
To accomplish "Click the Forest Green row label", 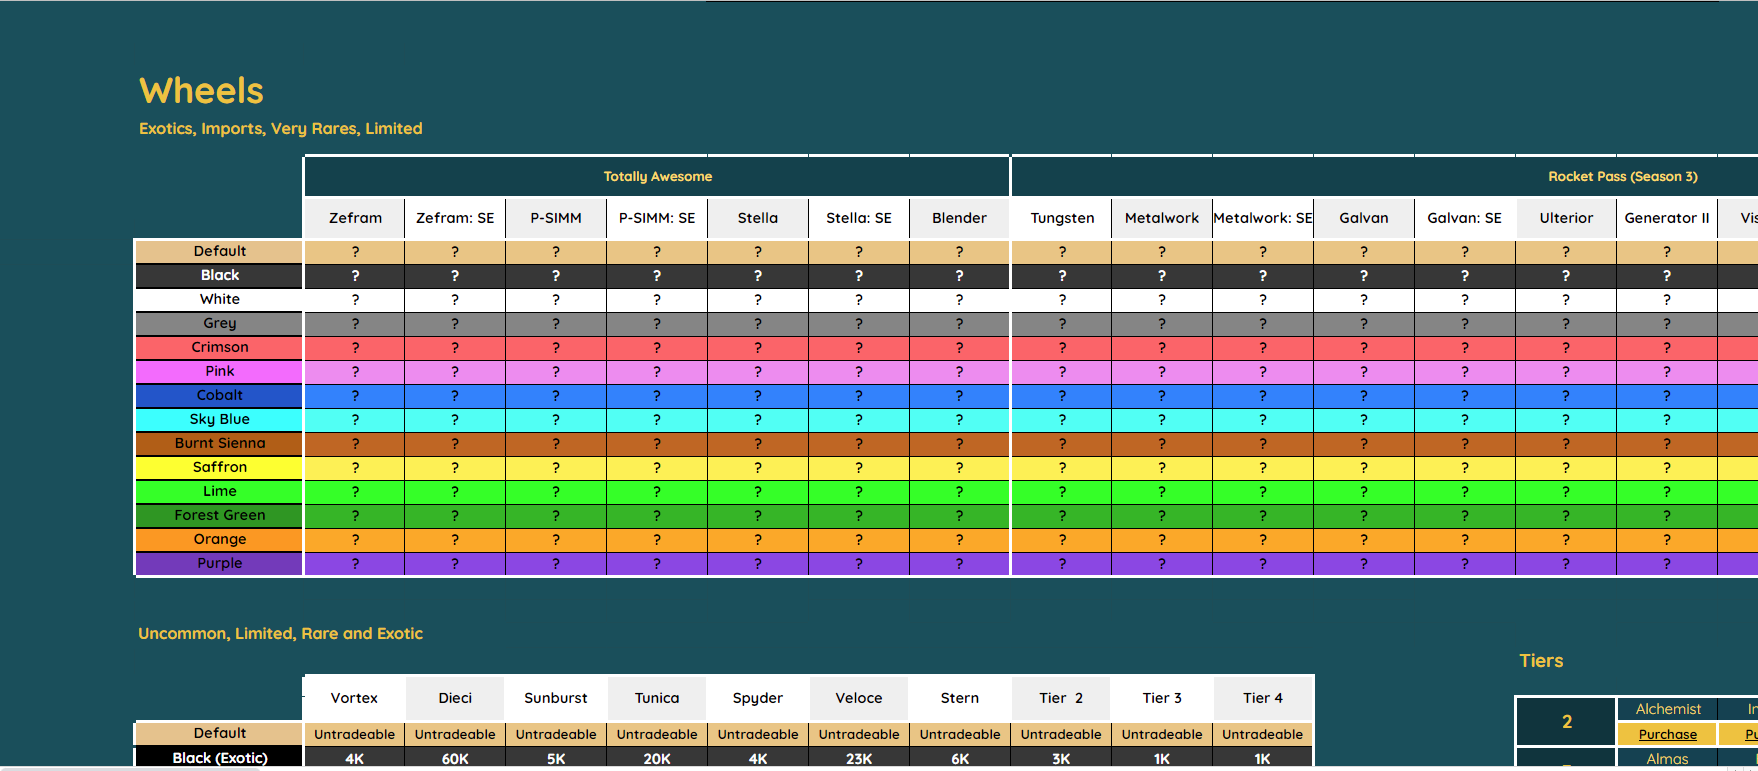I will (219, 515).
